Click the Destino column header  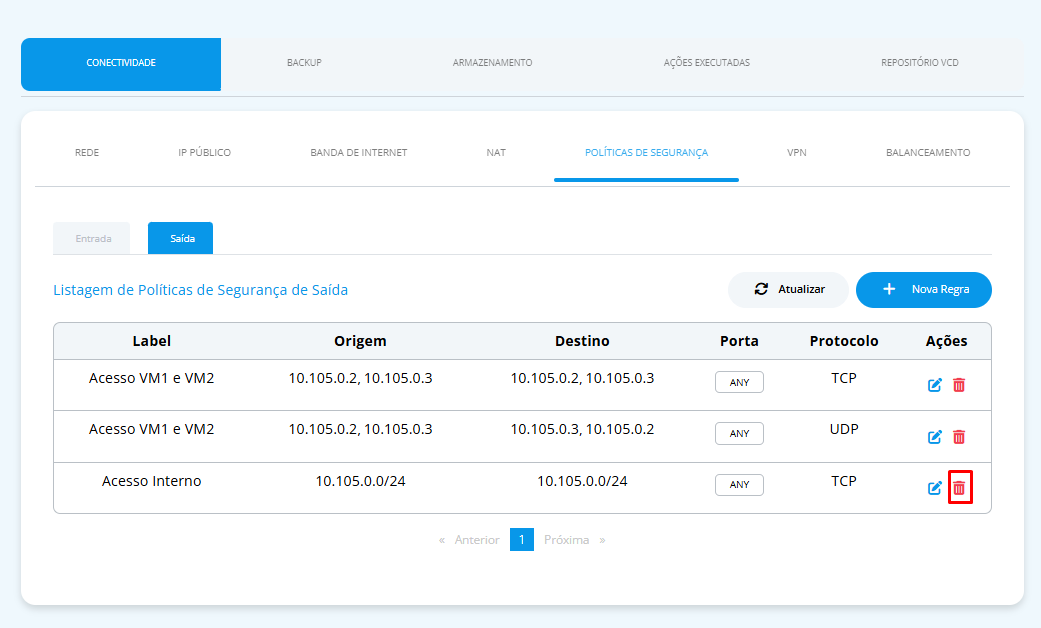tap(582, 341)
